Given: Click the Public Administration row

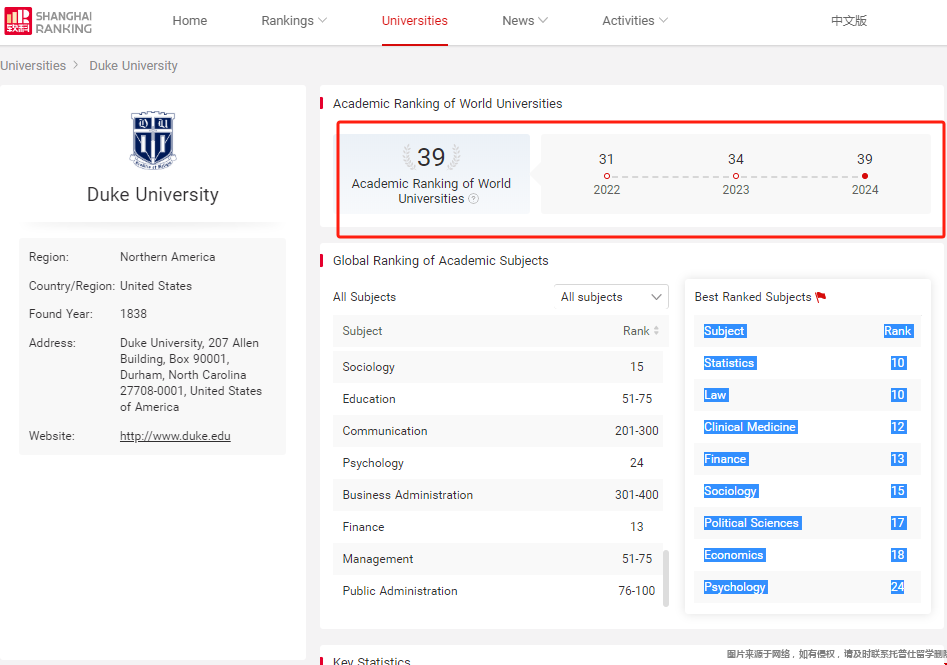Looking at the screenshot, I should [498, 591].
